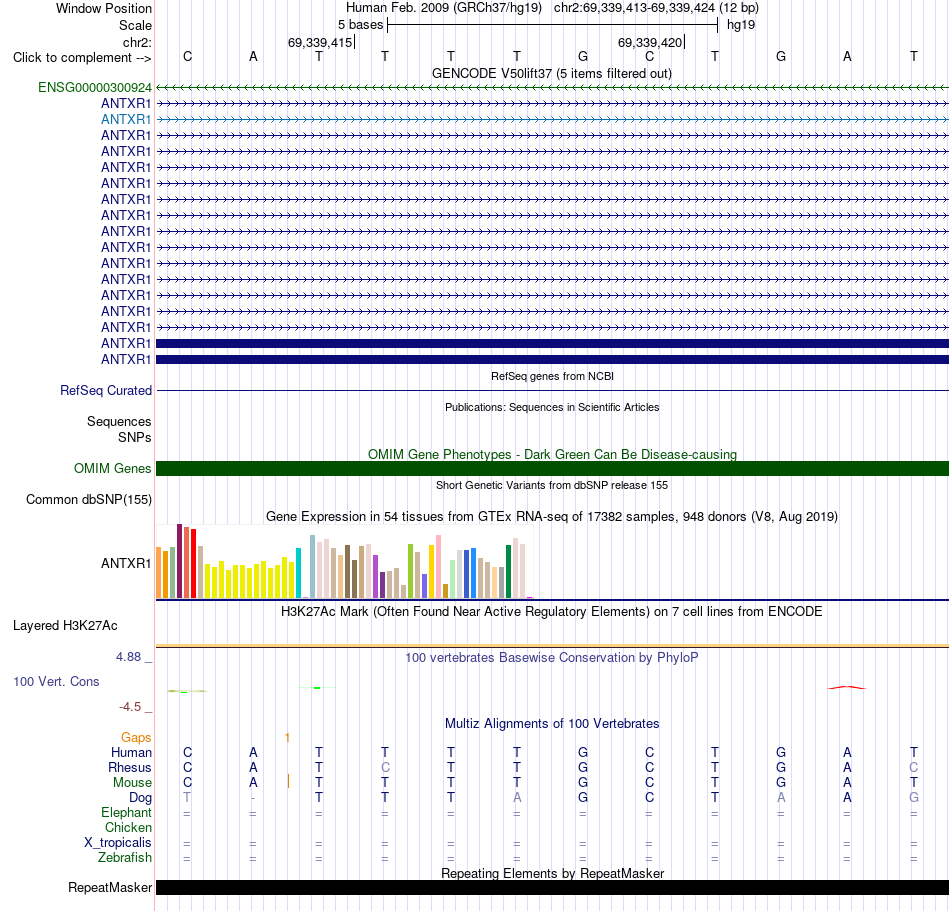Select the Zebrafish alignment row label
This screenshot has height=911, width=950.
pyautogui.click(x=125, y=858)
